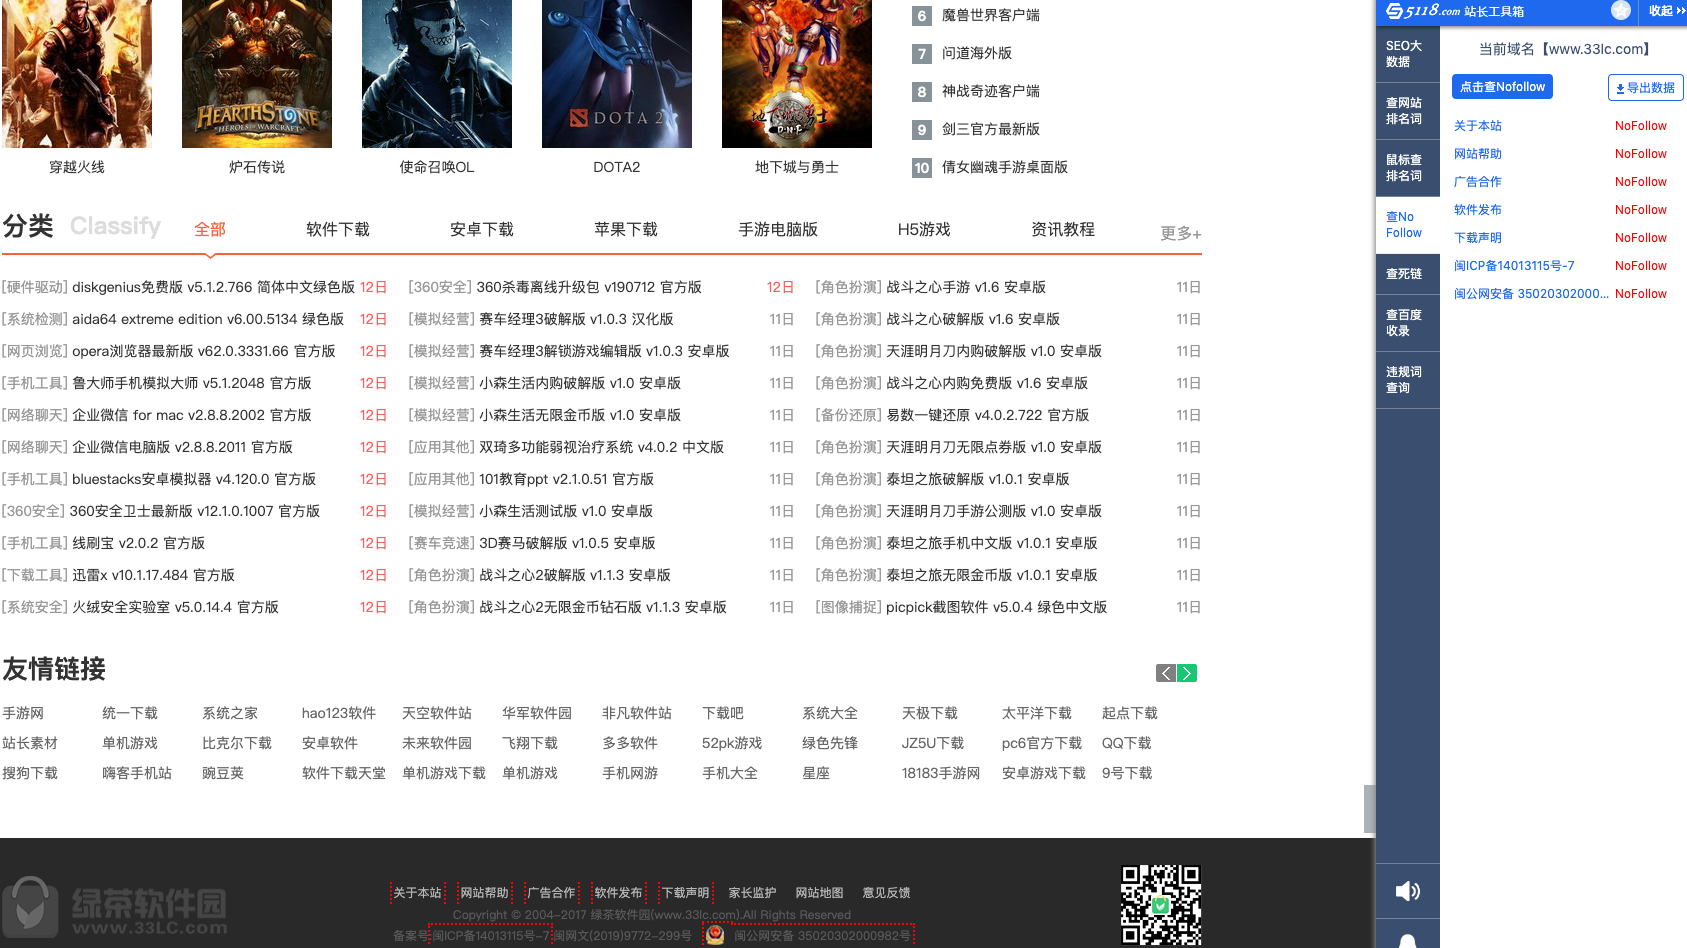Open 太平洋下载 friend link

tap(1037, 713)
